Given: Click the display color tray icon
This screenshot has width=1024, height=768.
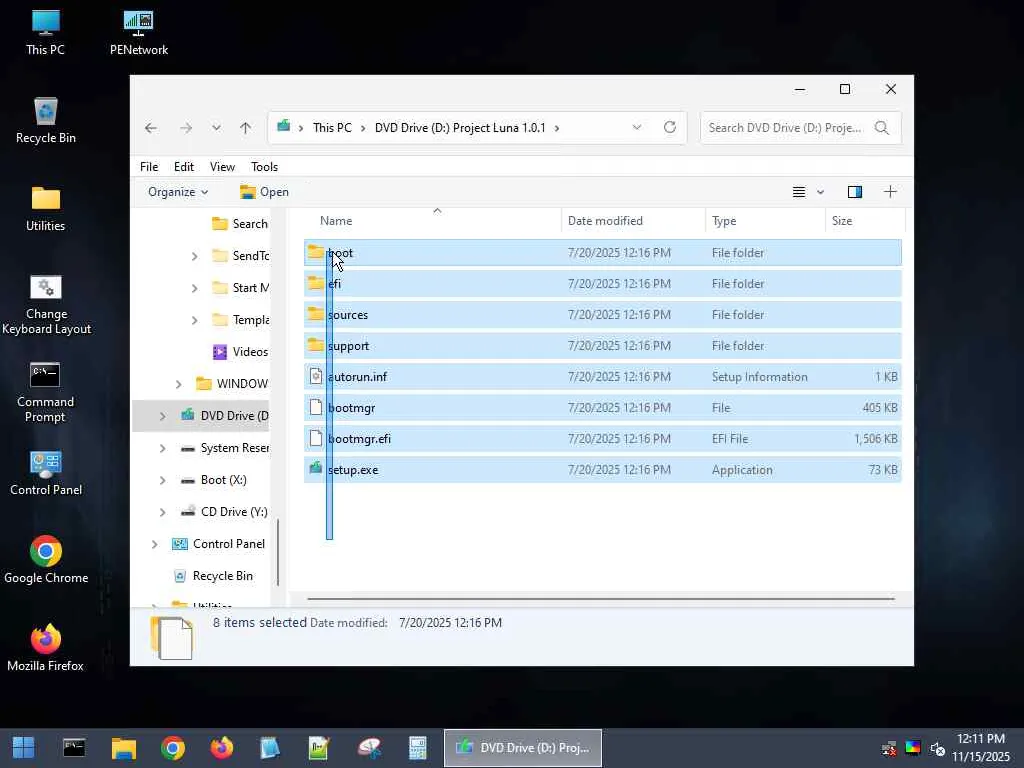Looking at the screenshot, I should 913,748.
